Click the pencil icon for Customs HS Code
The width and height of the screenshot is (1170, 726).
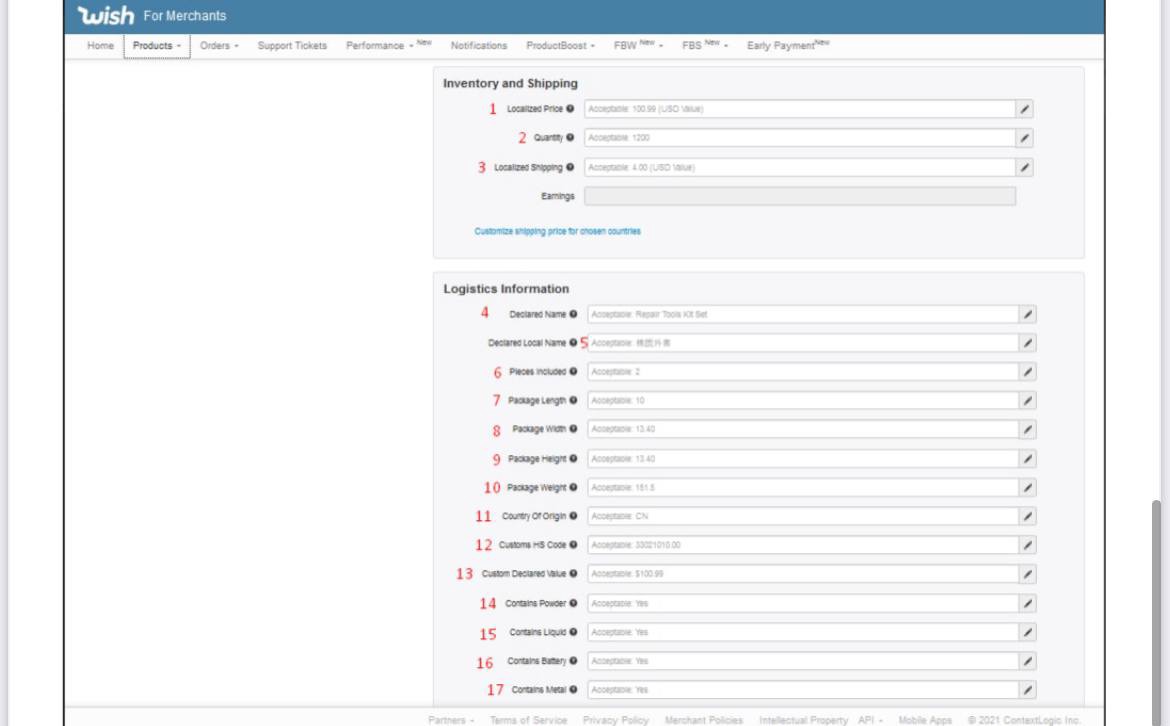point(1027,545)
